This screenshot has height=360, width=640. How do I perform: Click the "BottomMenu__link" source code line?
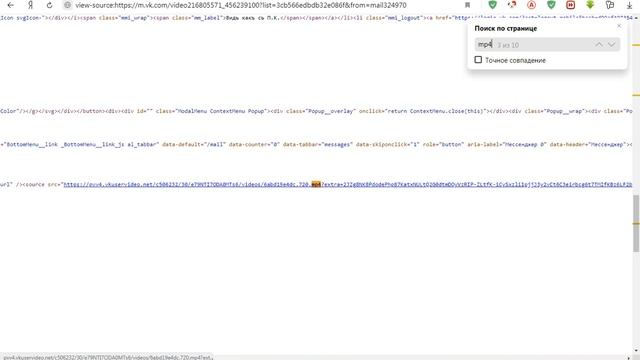[x=316, y=144]
